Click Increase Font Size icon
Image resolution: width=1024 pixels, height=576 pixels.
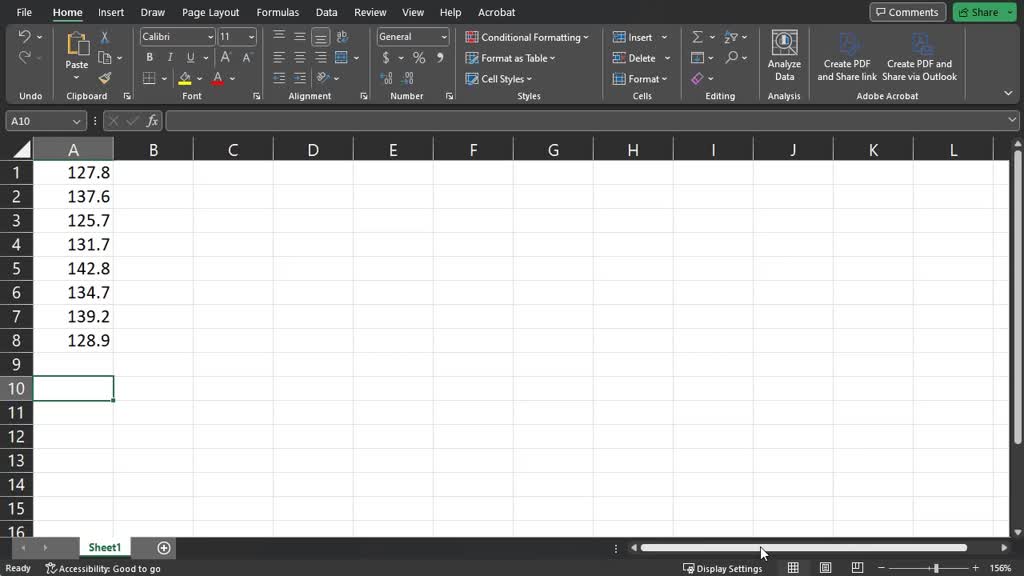point(226,58)
